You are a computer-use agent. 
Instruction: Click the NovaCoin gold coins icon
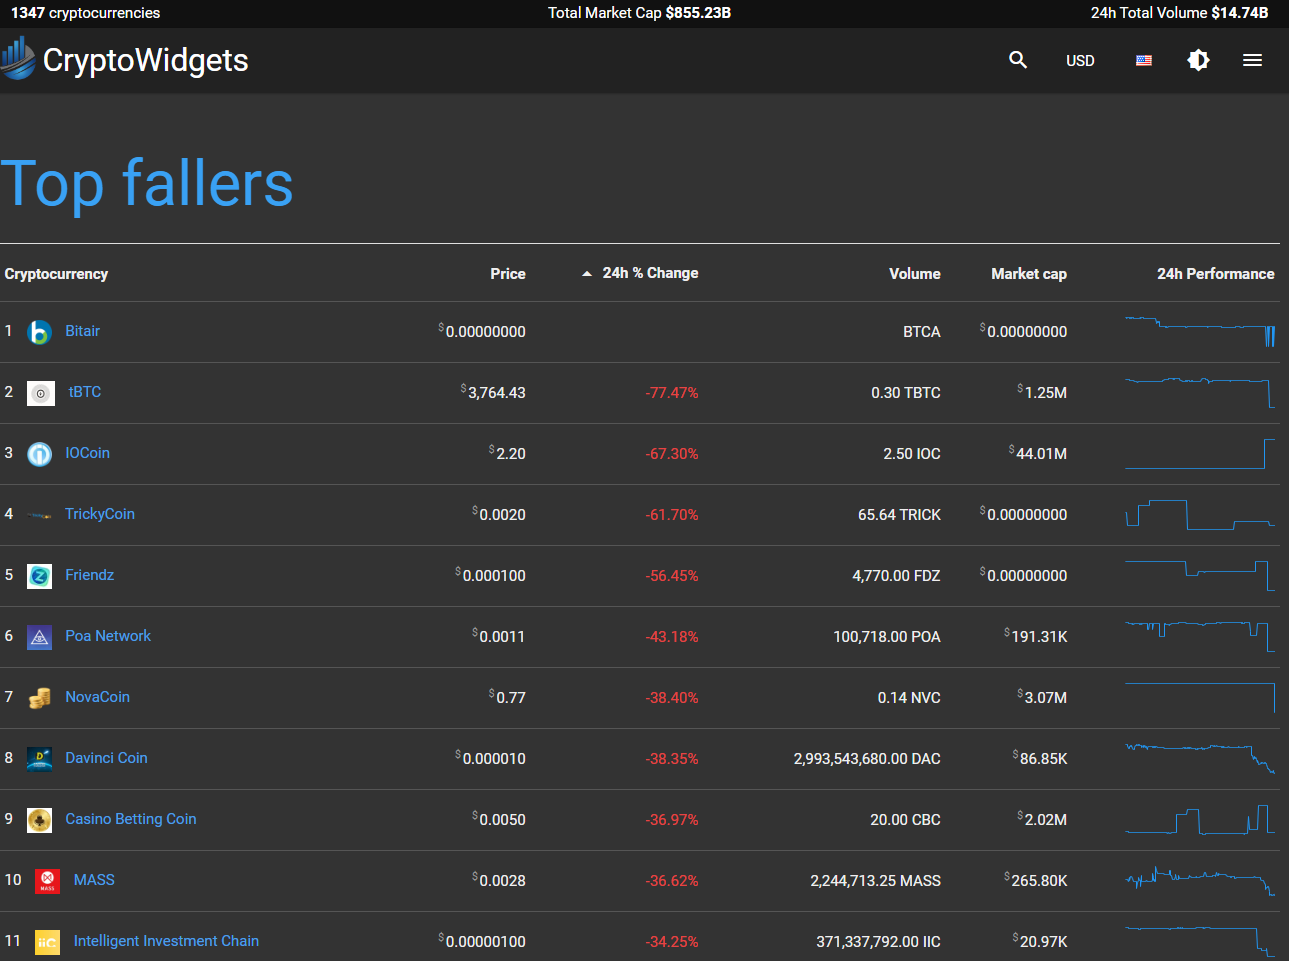39,698
